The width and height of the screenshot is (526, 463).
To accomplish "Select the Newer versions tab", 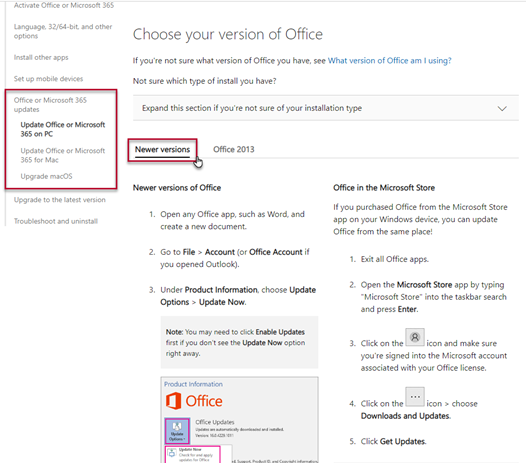I will click(162, 150).
